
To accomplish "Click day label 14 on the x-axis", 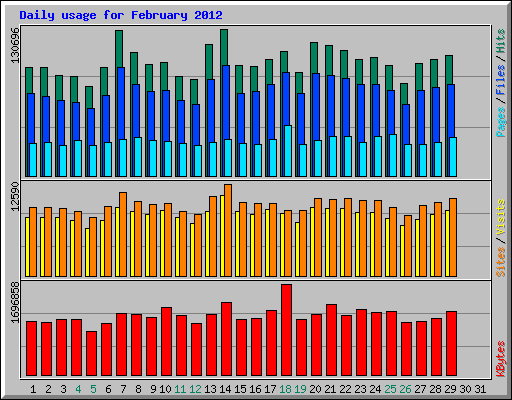I will click(x=225, y=389).
